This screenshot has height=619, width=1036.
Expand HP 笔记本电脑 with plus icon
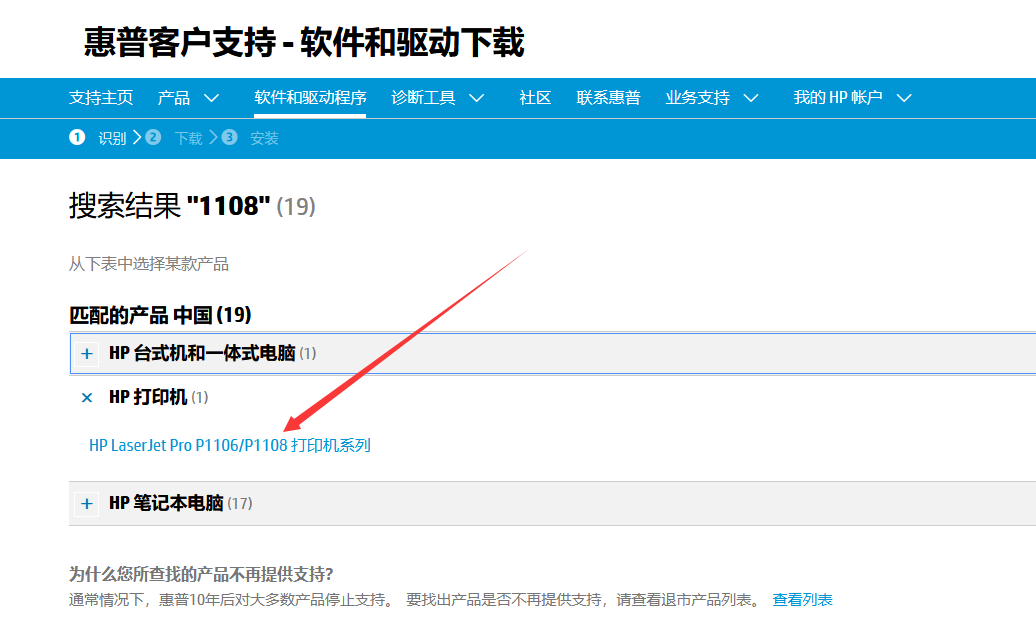pos(87,504)
